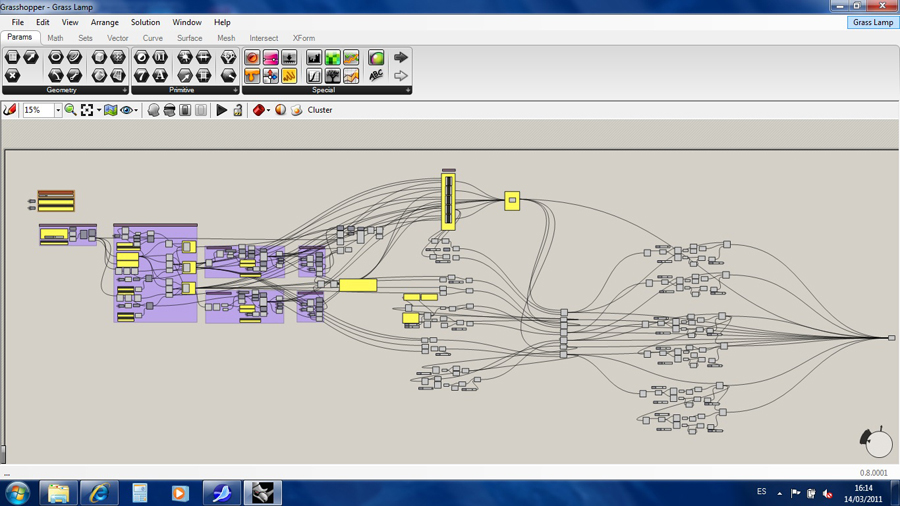900x506 pixels.
Task: Open the zoom percentage dropdown arrow
Action: [57, 110]
